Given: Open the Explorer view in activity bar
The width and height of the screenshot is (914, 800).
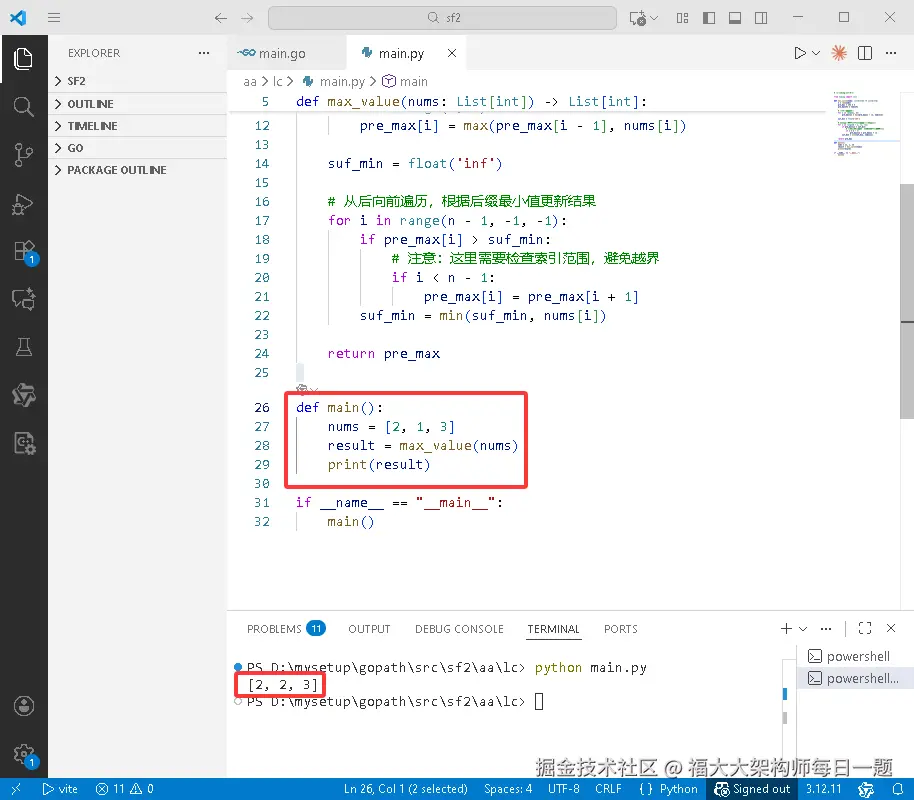Looking at the screenshot, I should click(x=23, y=58).
